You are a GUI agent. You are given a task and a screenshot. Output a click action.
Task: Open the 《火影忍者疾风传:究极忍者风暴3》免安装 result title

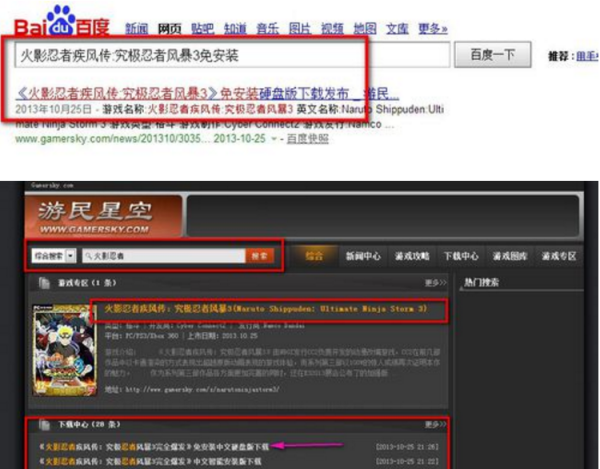[x=207, y=93]
